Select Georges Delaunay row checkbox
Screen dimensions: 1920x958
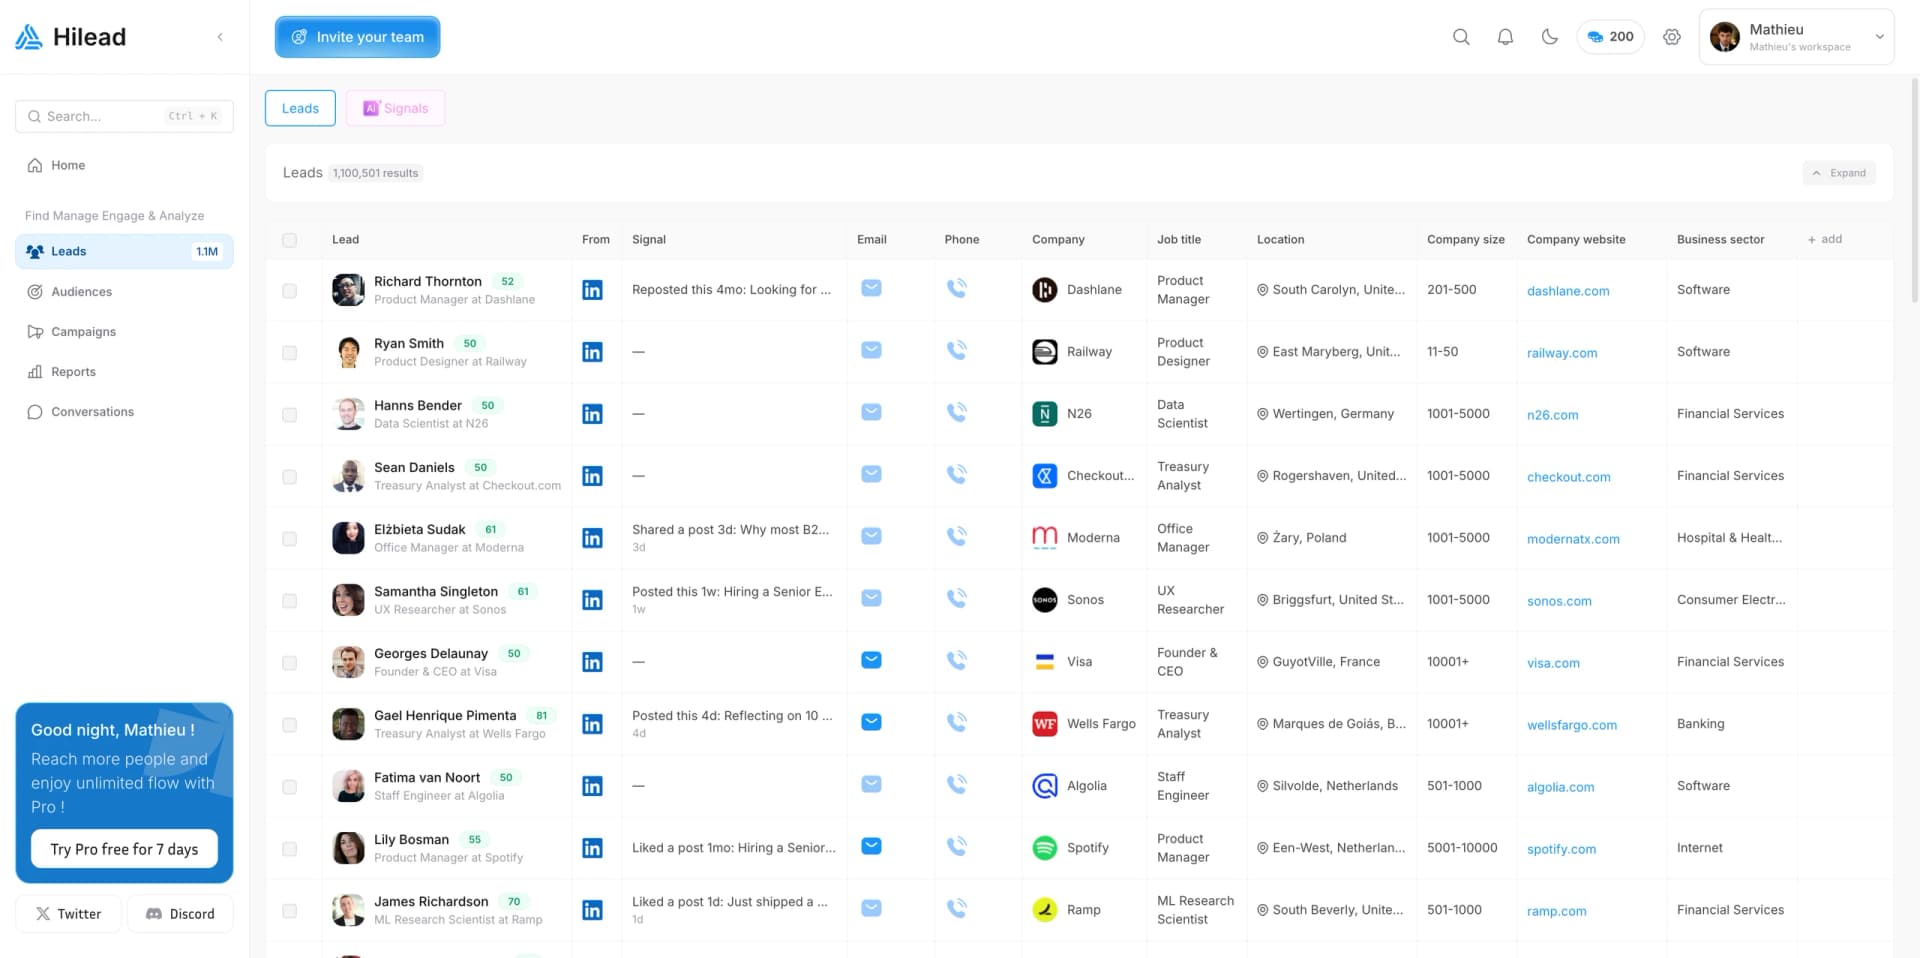pos(289,663)
